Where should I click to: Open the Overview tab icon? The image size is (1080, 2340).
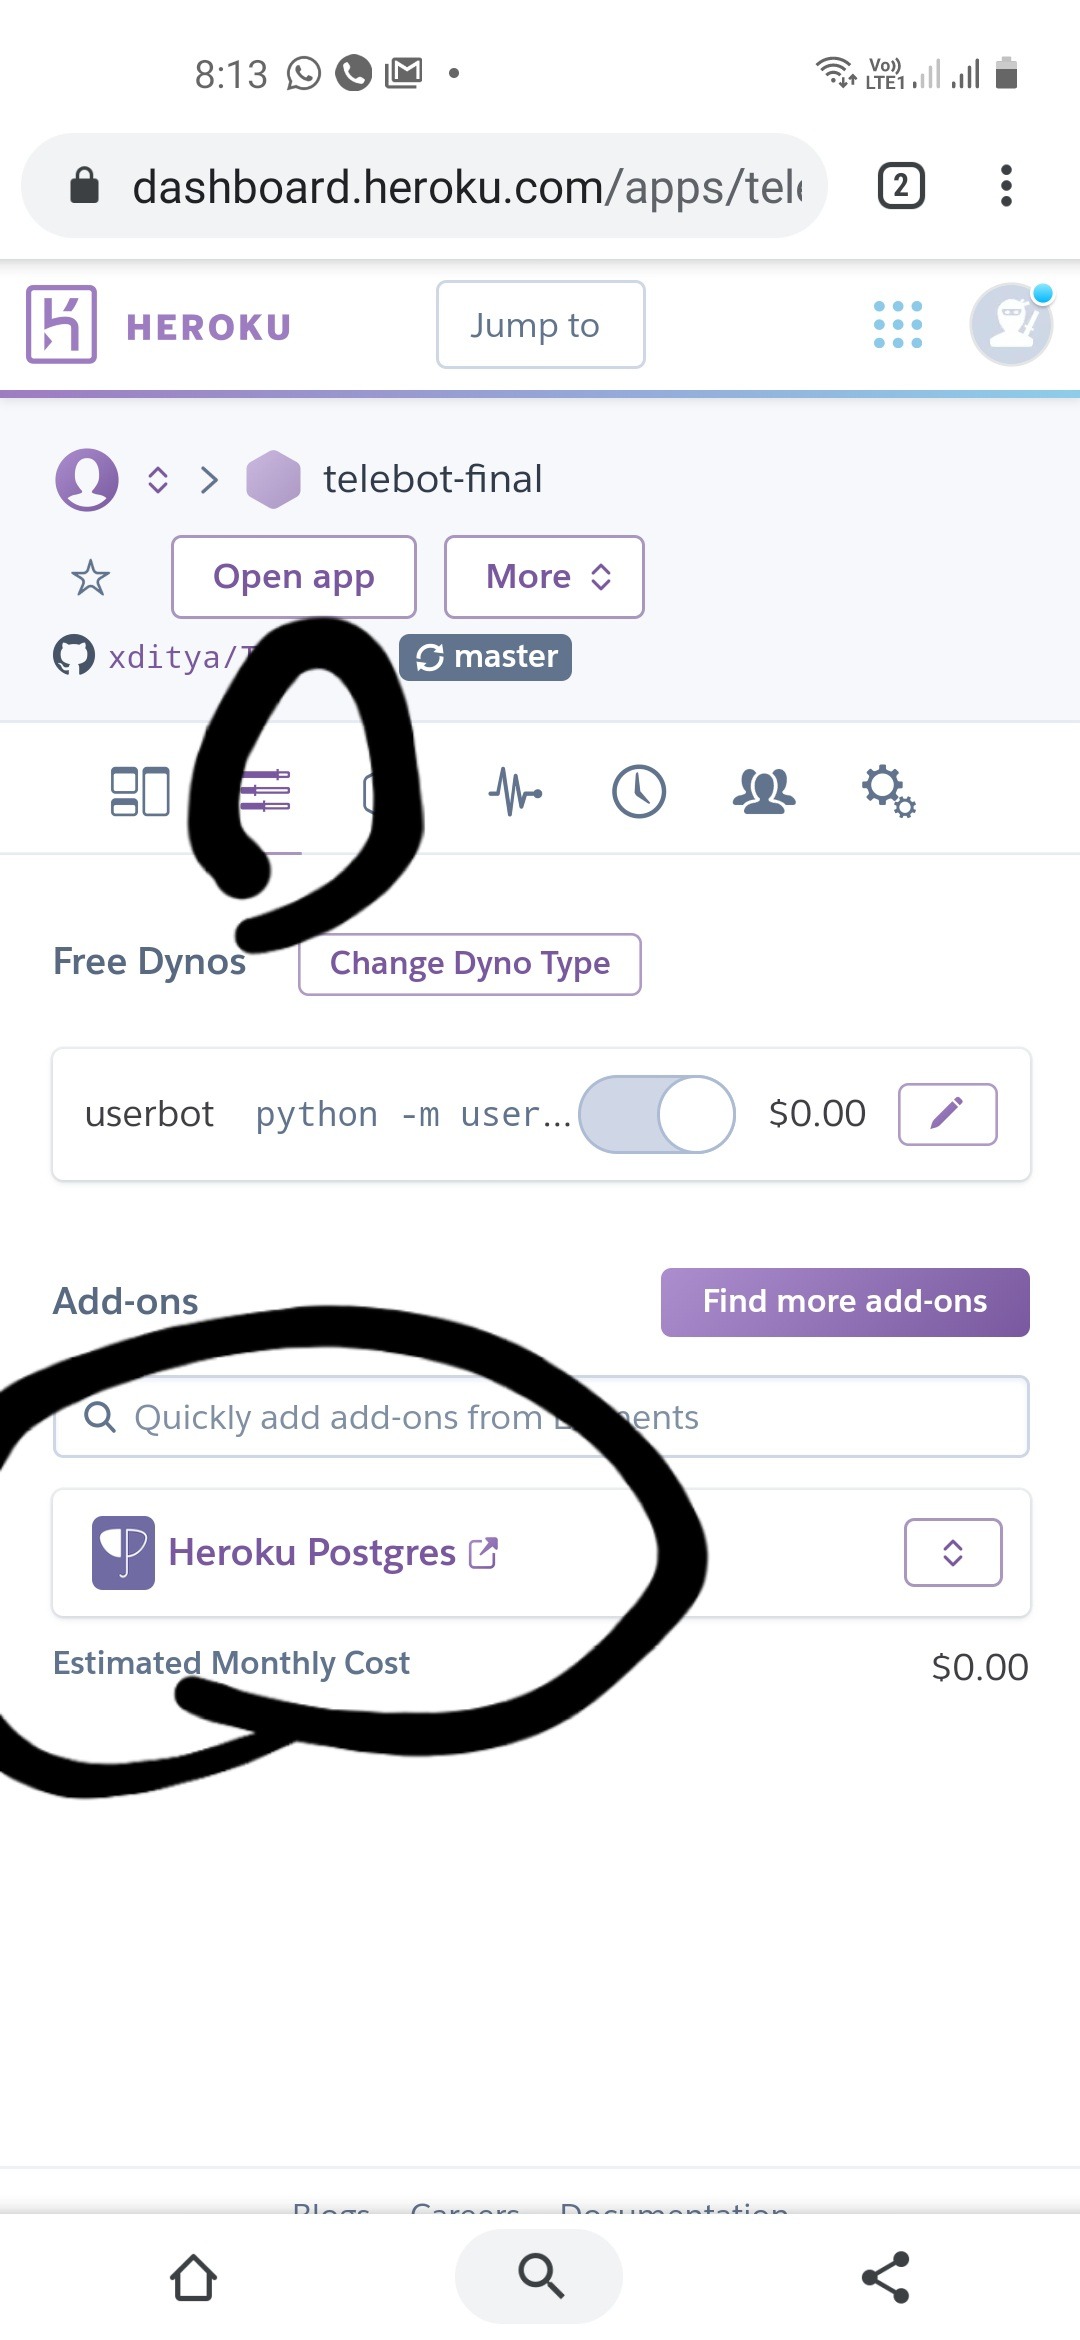coord(139,792)
